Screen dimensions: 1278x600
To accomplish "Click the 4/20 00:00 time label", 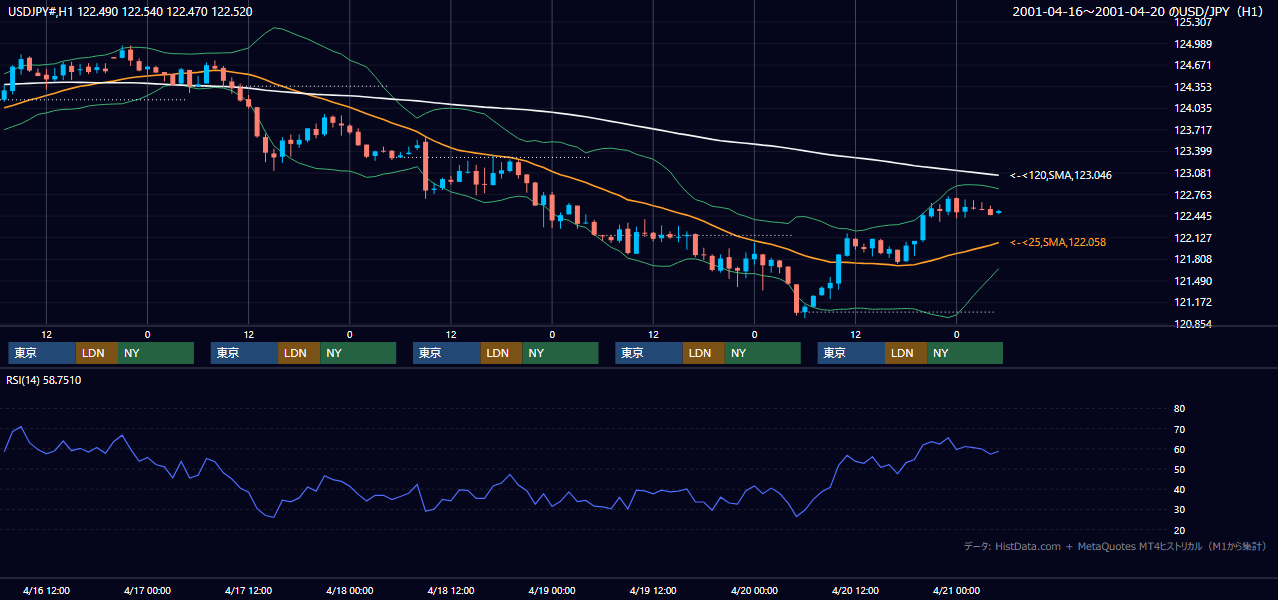I will 754,590.
